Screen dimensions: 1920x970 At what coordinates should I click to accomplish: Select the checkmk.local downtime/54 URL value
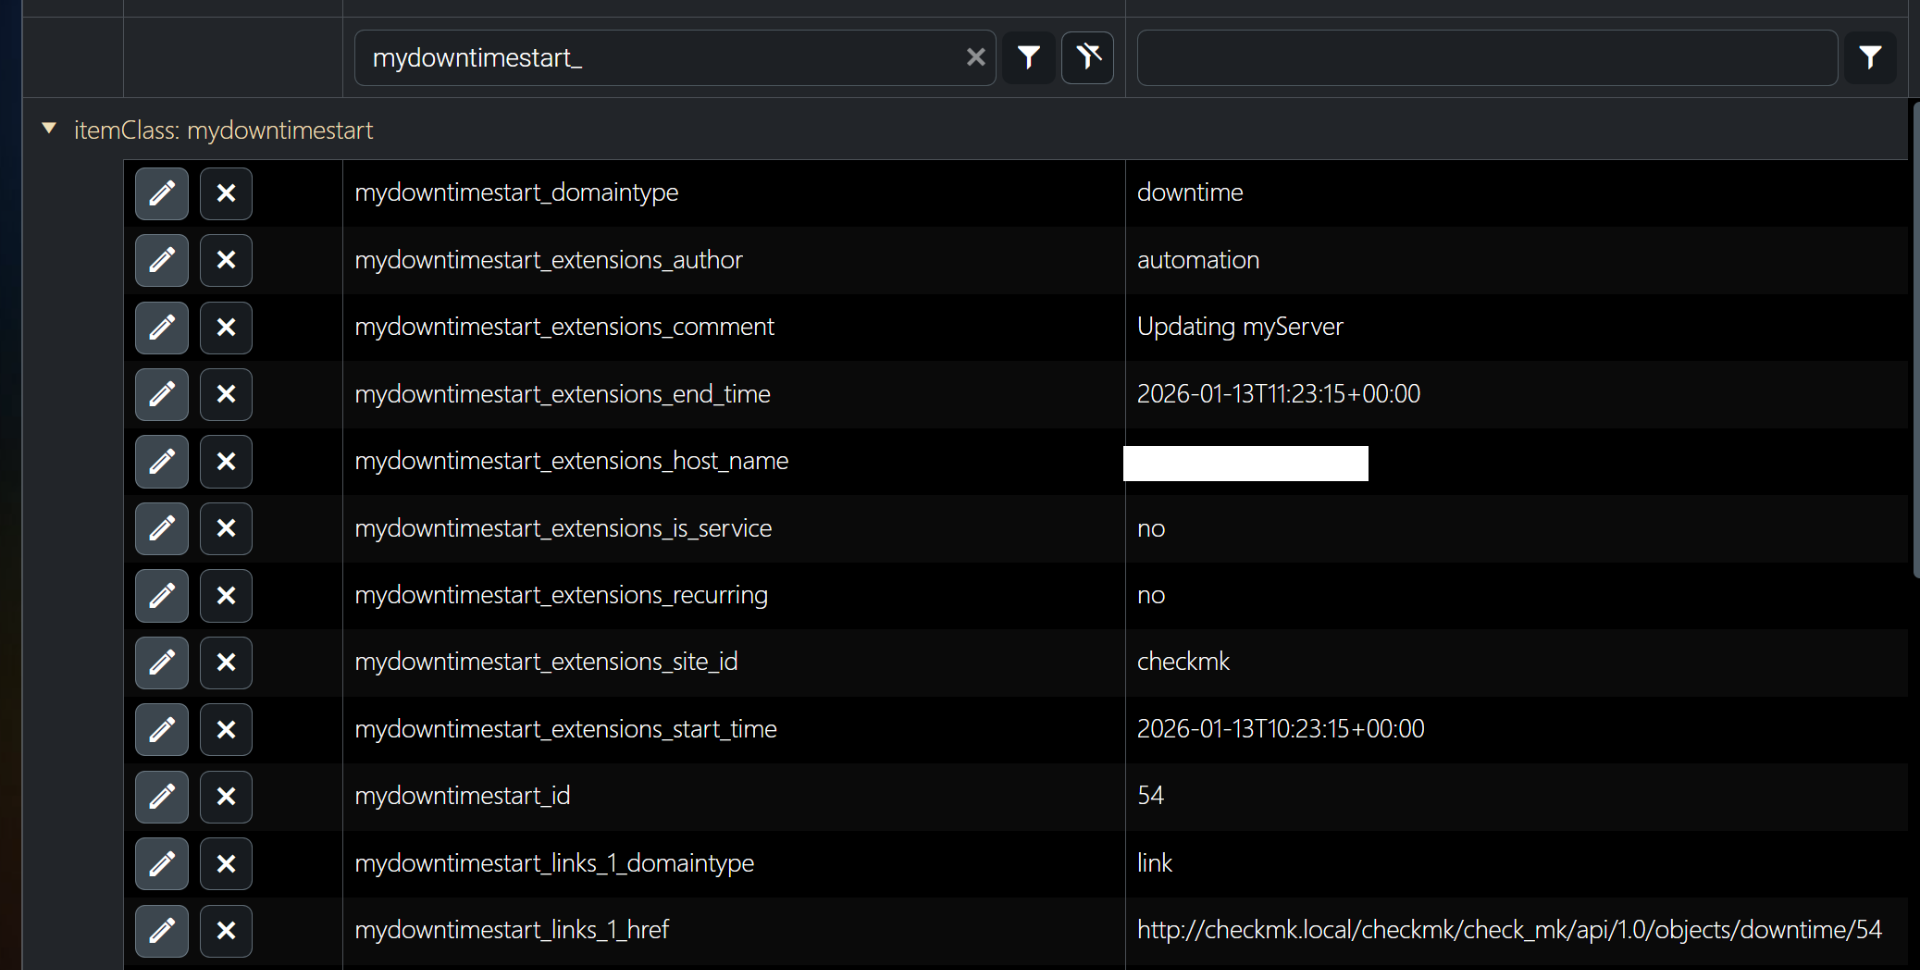coord(1509,930)
